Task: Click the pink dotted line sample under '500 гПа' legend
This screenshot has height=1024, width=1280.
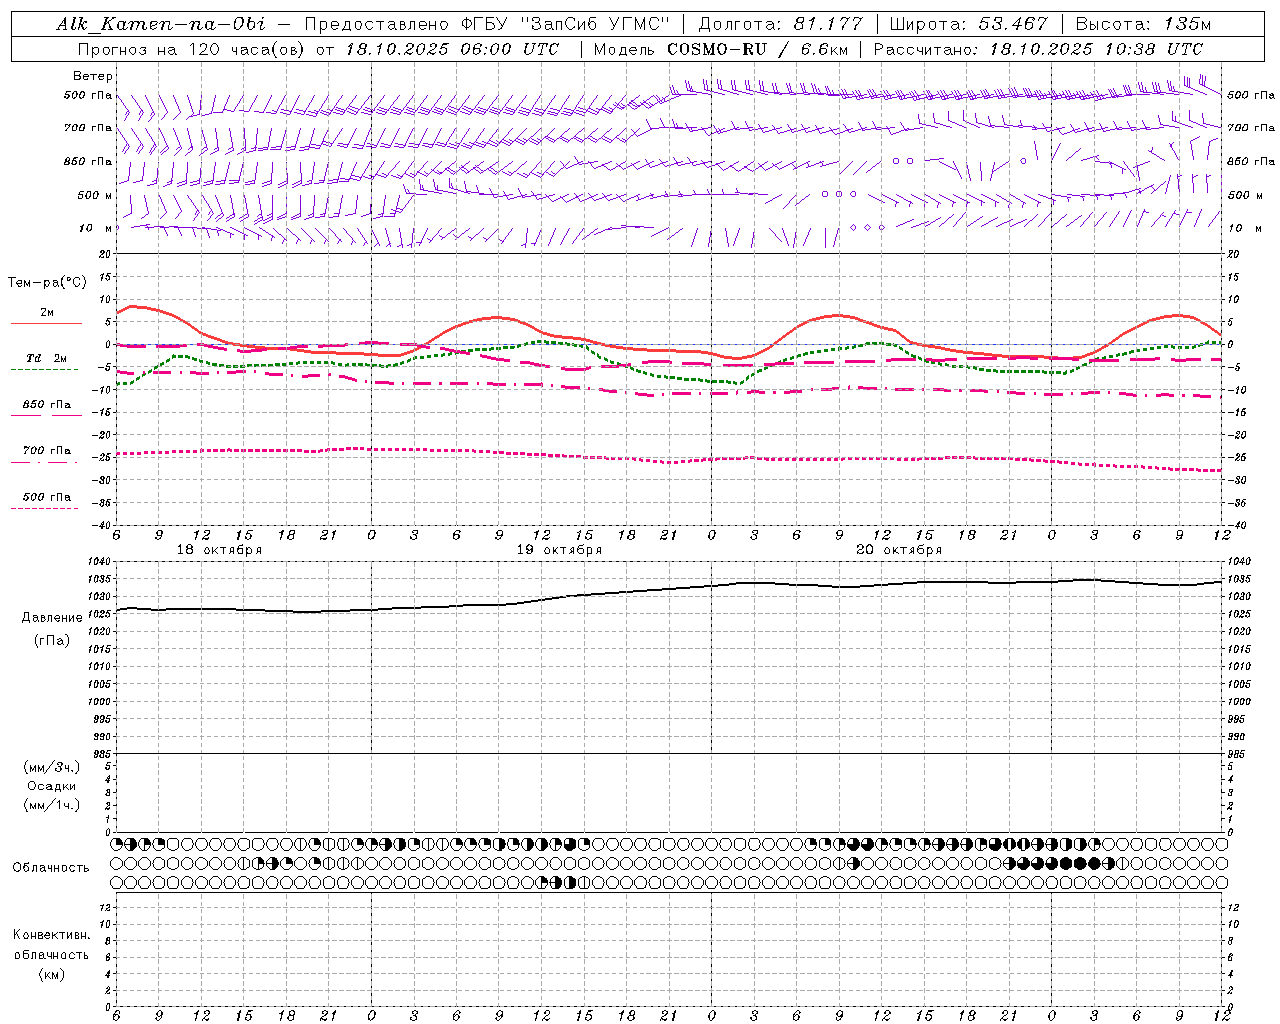Action: coord(44,508)
